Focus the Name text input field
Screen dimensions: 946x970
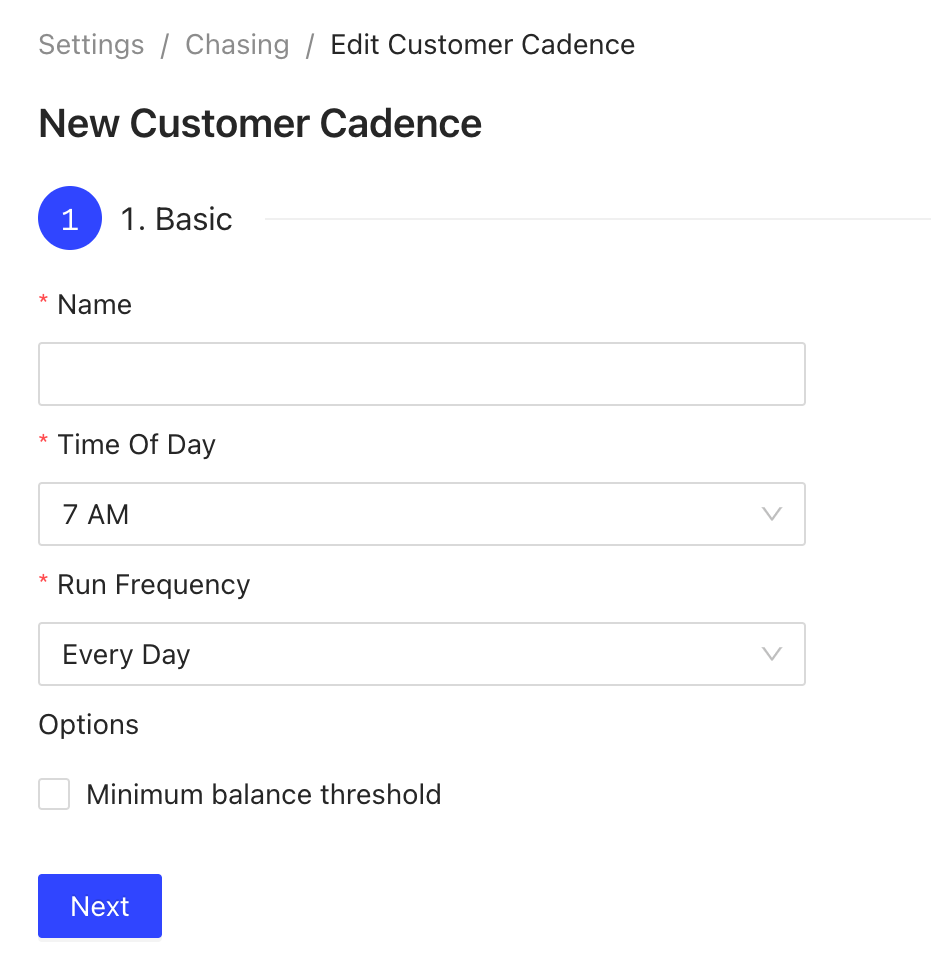[x=421, y=374]
